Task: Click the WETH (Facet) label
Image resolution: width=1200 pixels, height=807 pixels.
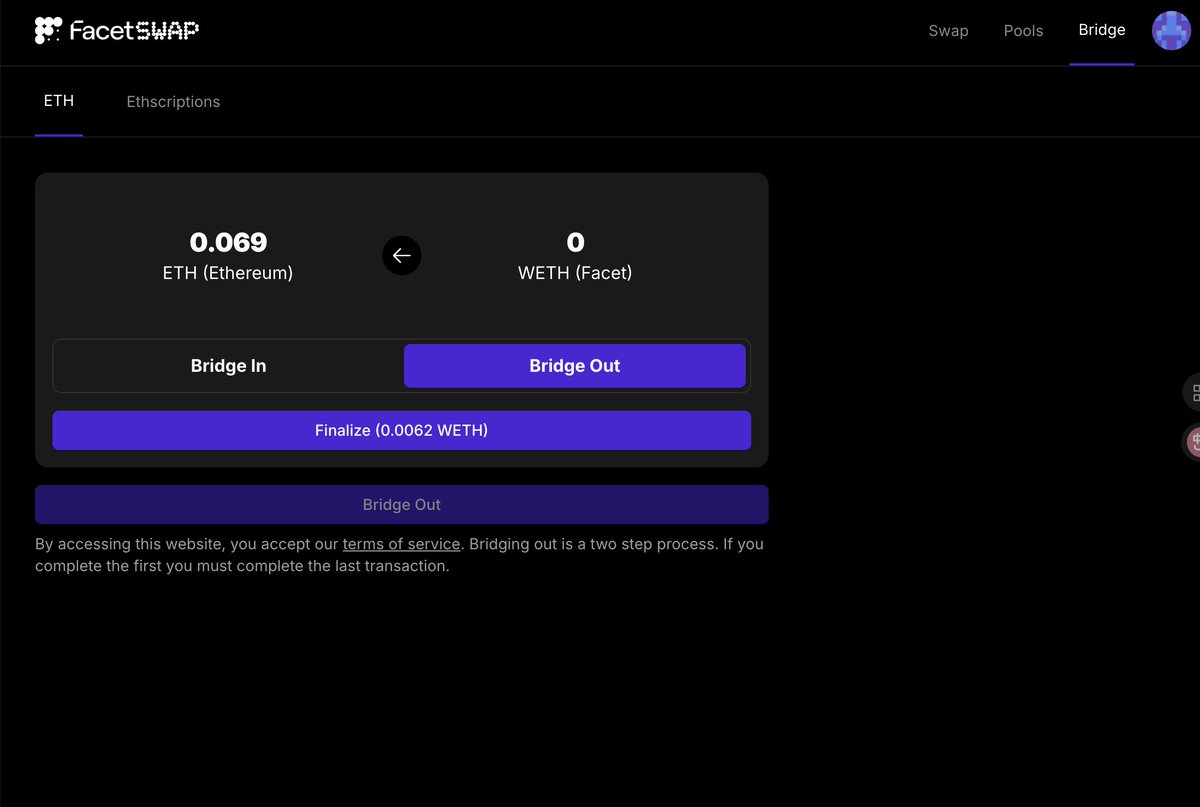Action: point(575,272)
